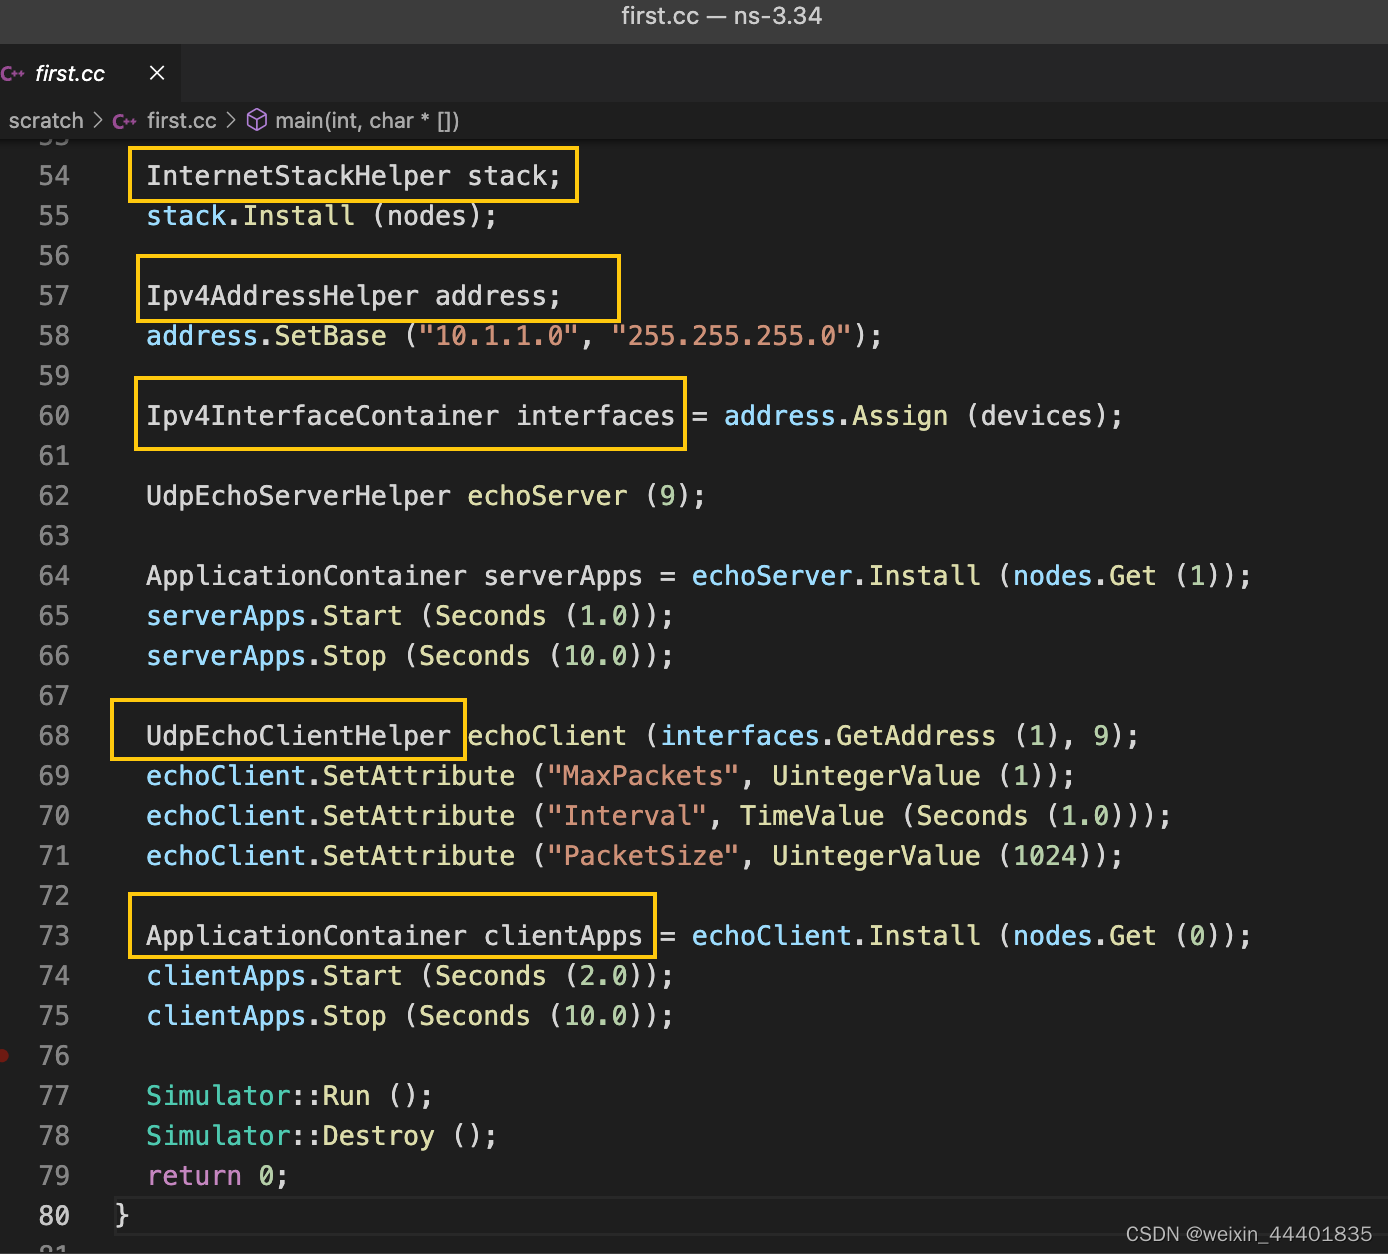1388x1254 pixels.
Task: Click Simulator::Destroy on line 78
Action: click(290, 1136)
